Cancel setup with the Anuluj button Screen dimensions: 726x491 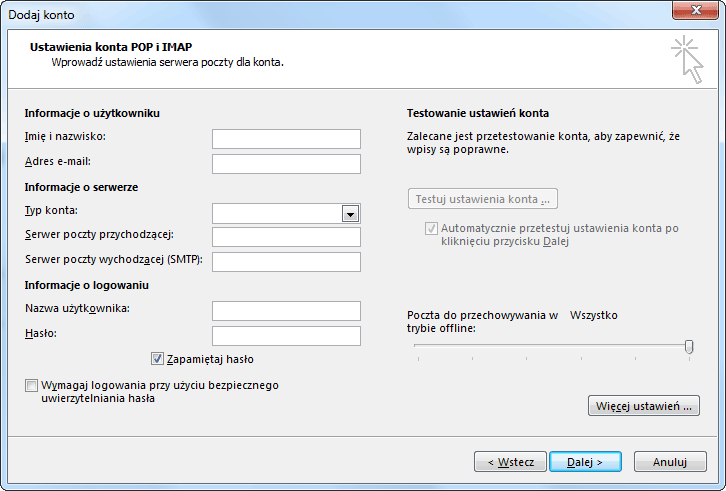tap(670, 462)
